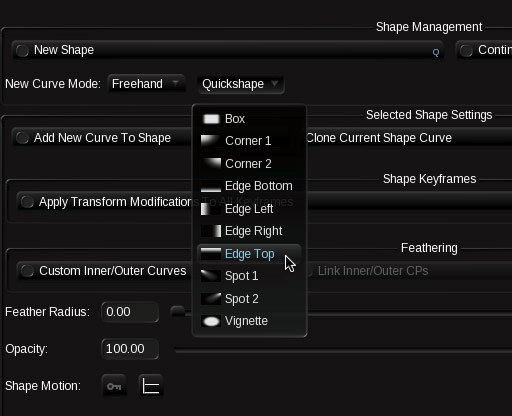Click the Corner 2 gradient icon
512x416 pixels.
(x=211, y=164)
